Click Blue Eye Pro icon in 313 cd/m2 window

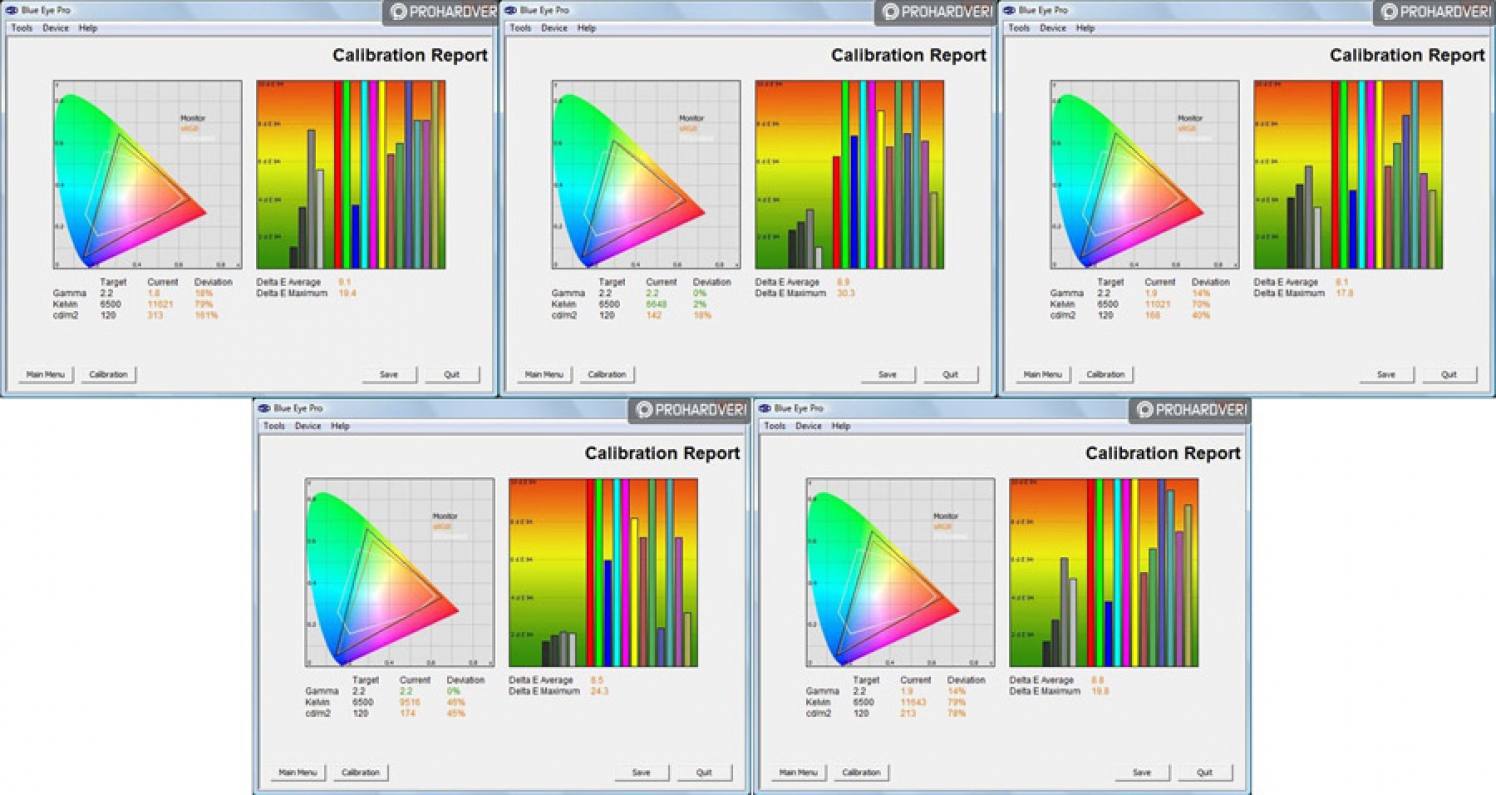tap(13, 10)
